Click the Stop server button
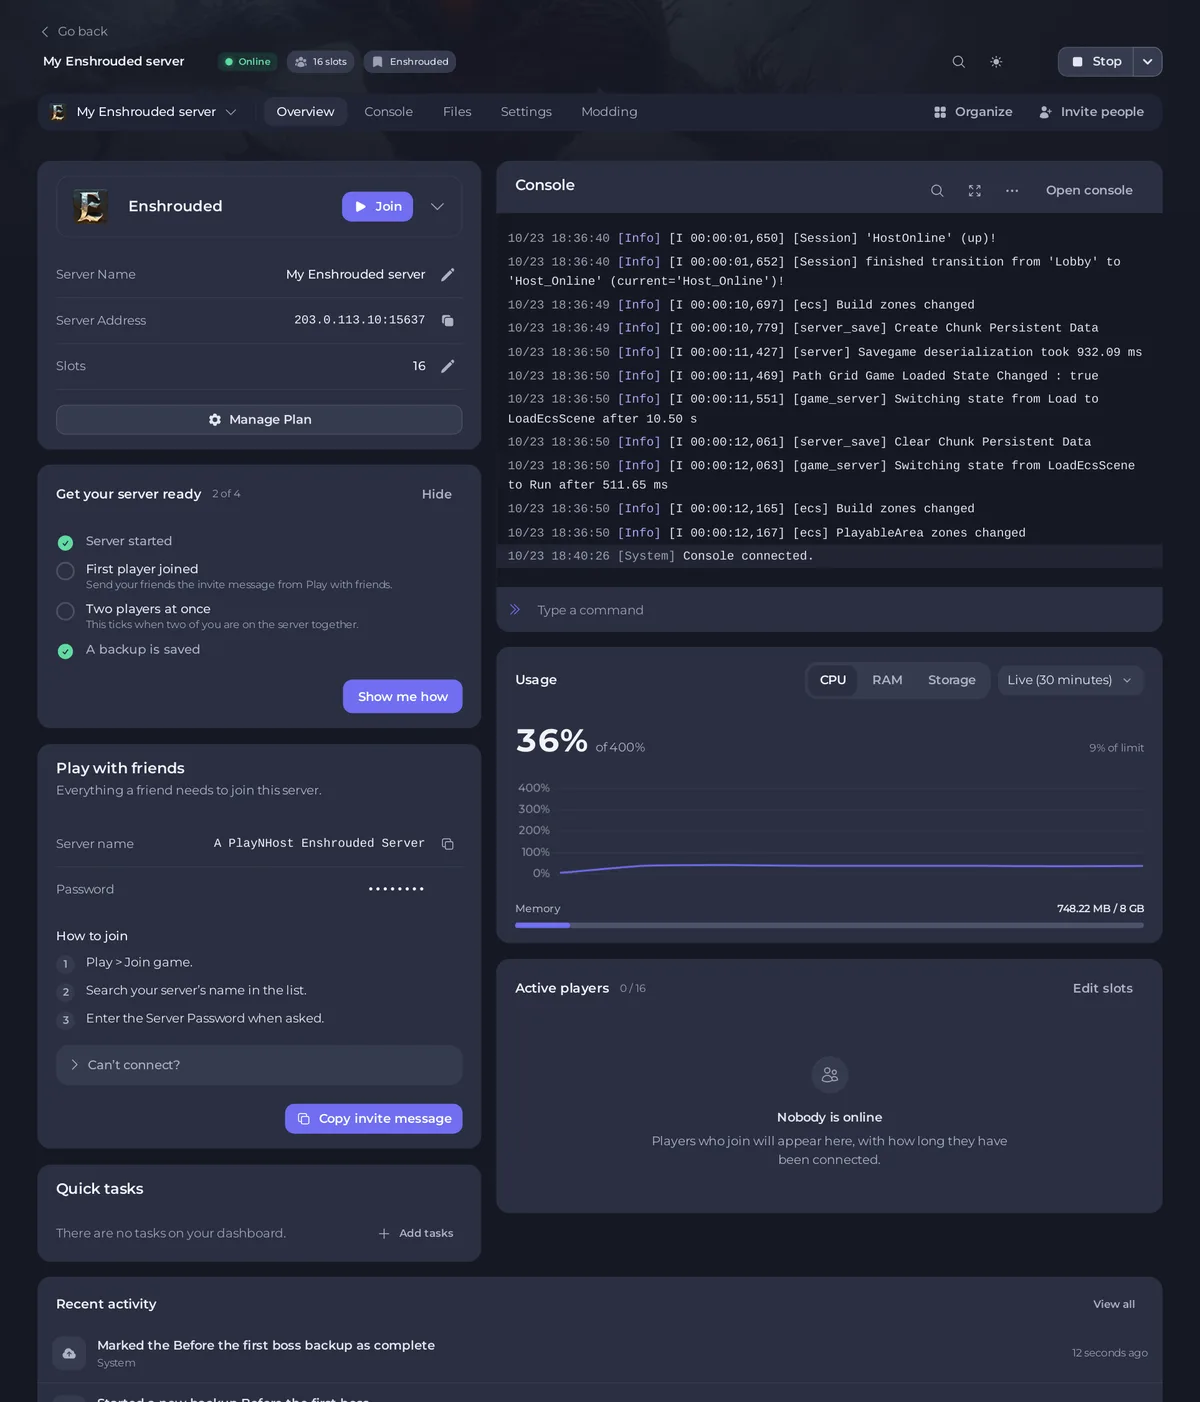This screenshot has height=1402, width=1200. [x=1096, y=62]
